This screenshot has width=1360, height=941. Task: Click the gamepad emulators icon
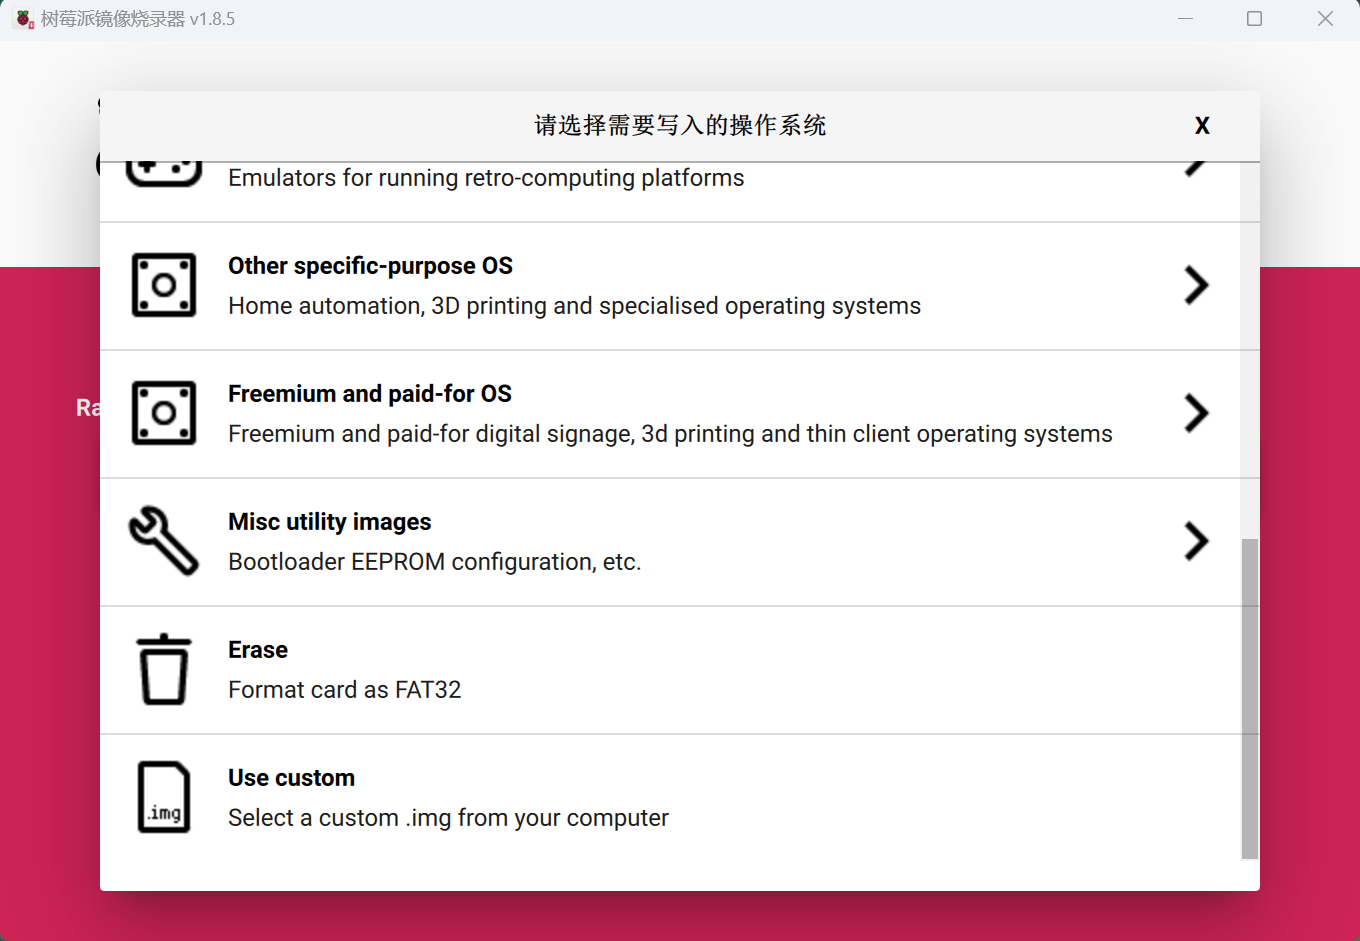(x=164, y=174)
